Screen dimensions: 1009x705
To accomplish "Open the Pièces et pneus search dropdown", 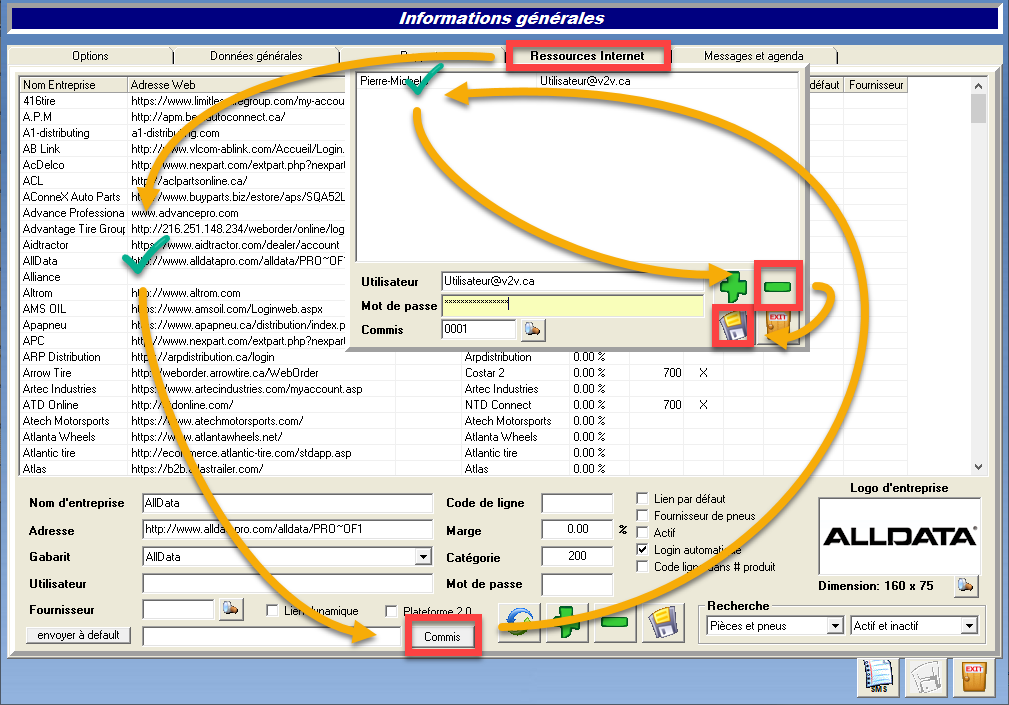I will pos(835,625).
